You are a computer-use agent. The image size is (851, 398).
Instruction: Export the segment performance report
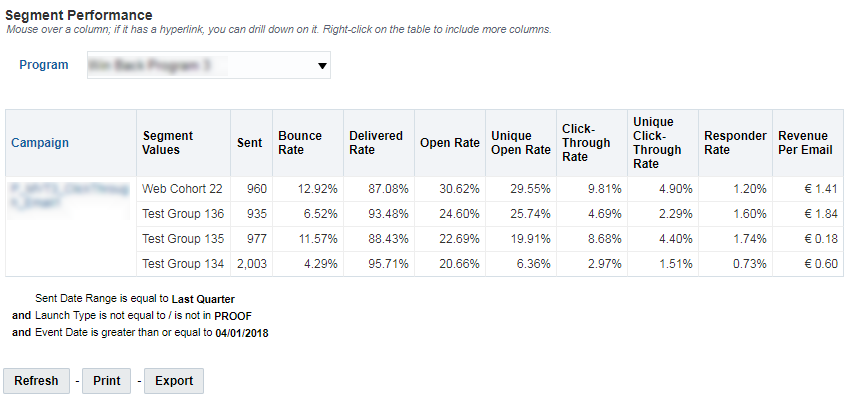174,381
